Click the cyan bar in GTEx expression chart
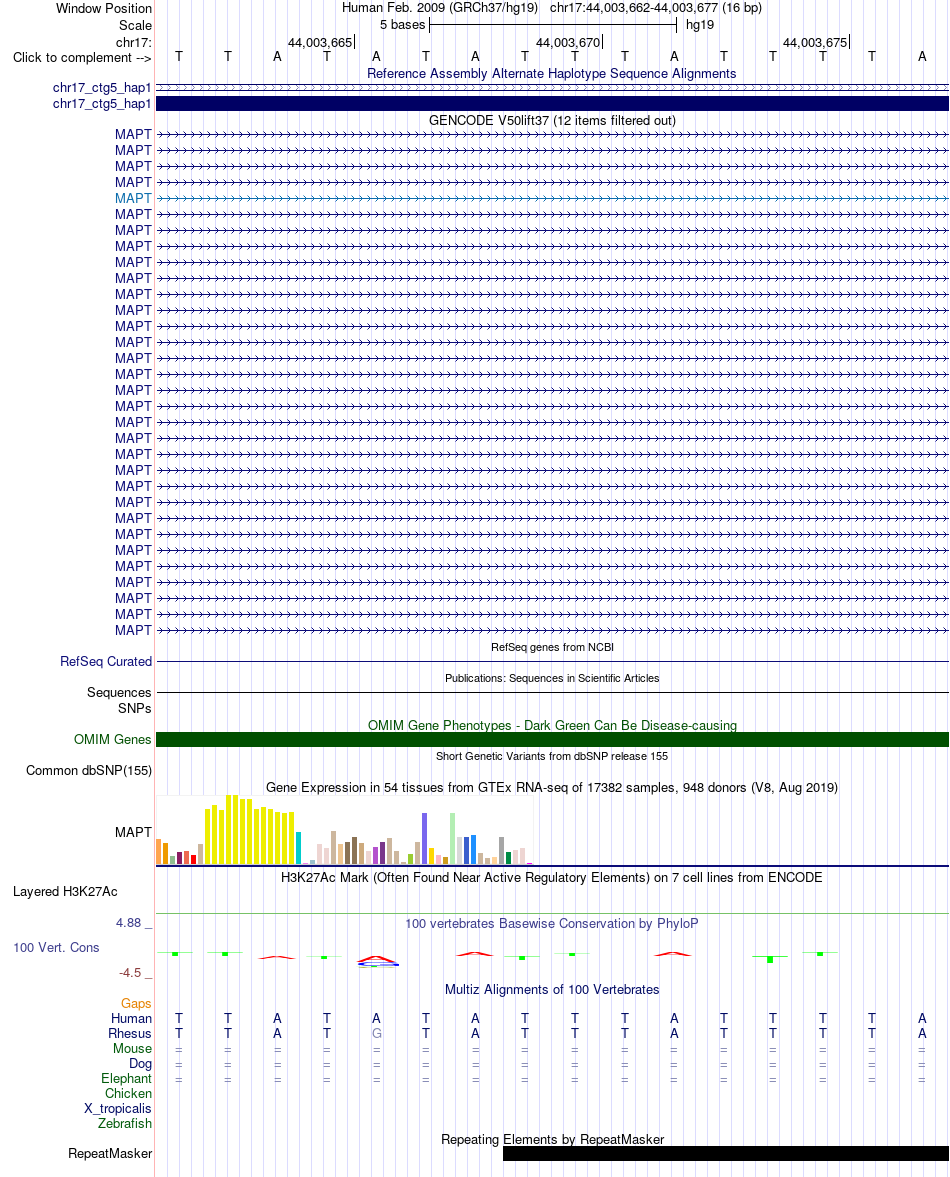Screen dimensions: 950x1177 click(299, 848)
